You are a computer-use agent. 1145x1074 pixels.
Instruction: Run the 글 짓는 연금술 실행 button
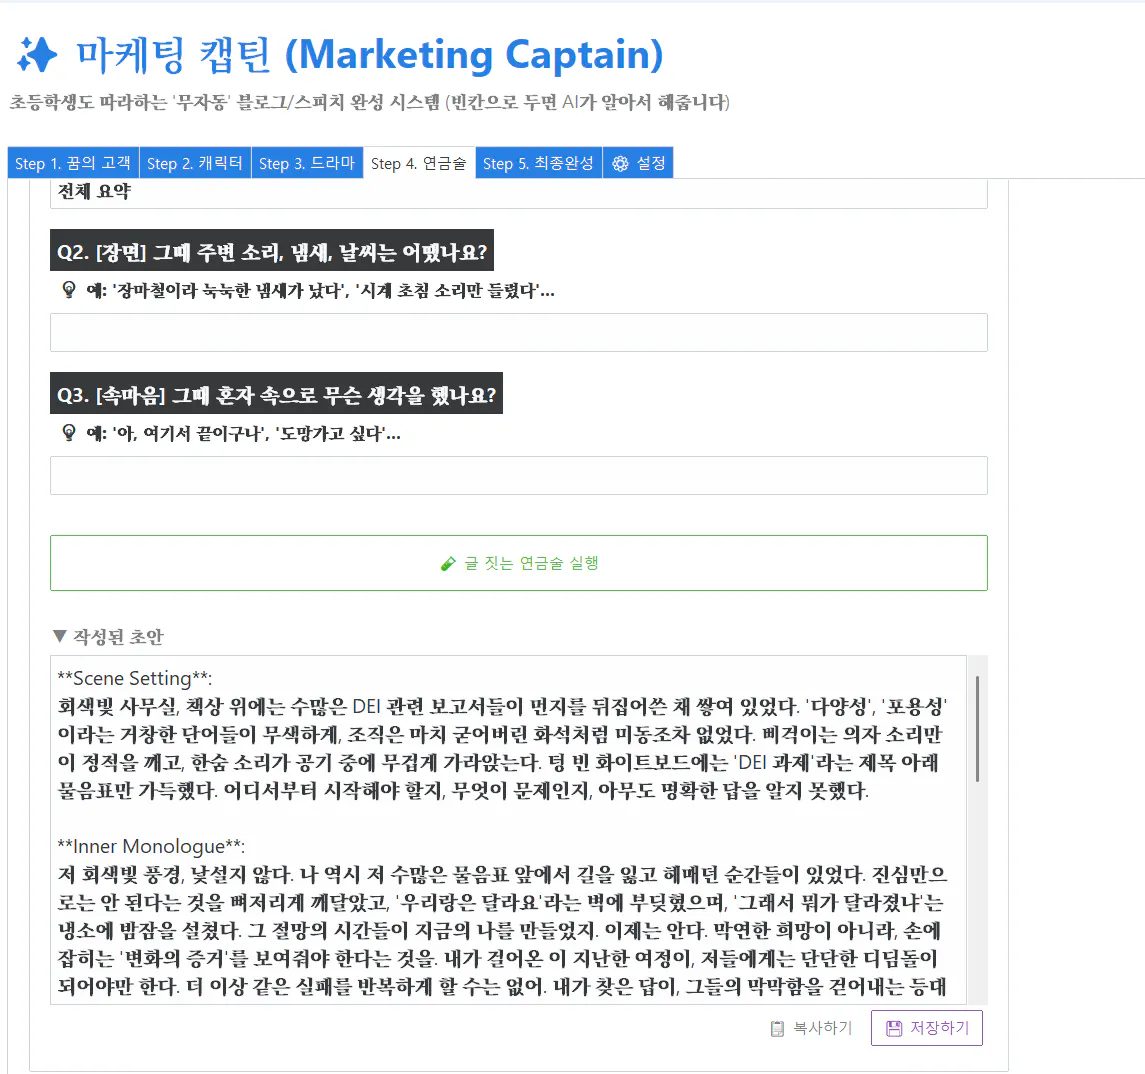pyautogui.click(x=518, y=562)
